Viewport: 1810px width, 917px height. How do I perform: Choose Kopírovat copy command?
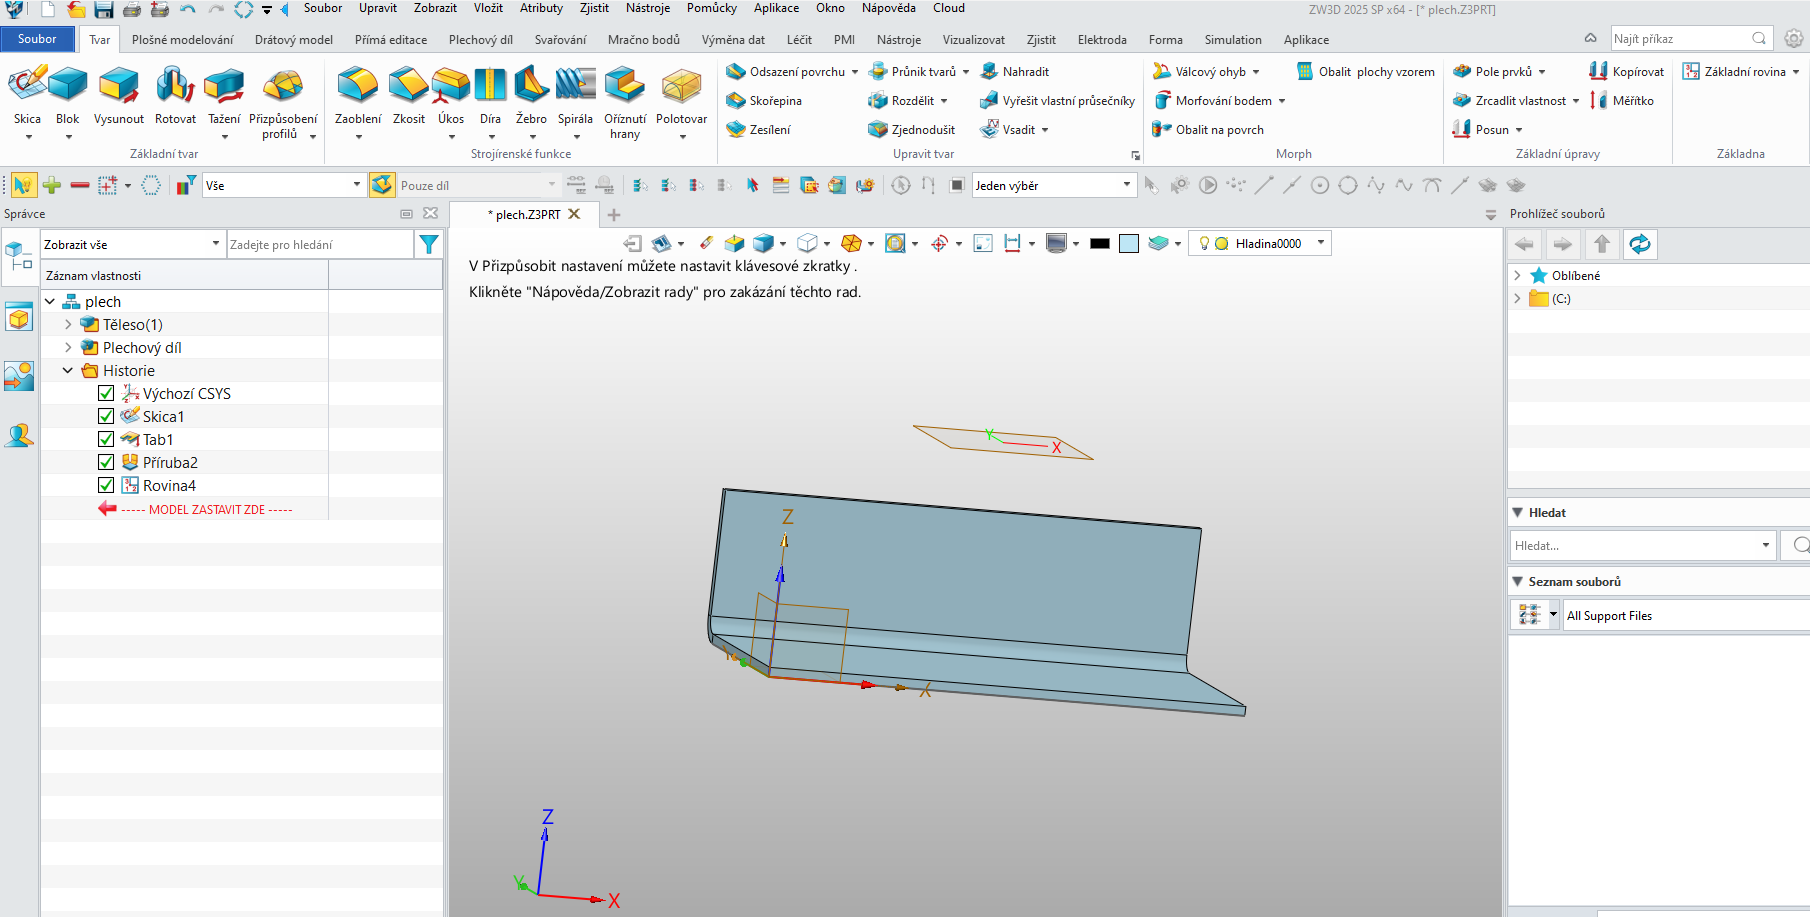point(1627,72)
